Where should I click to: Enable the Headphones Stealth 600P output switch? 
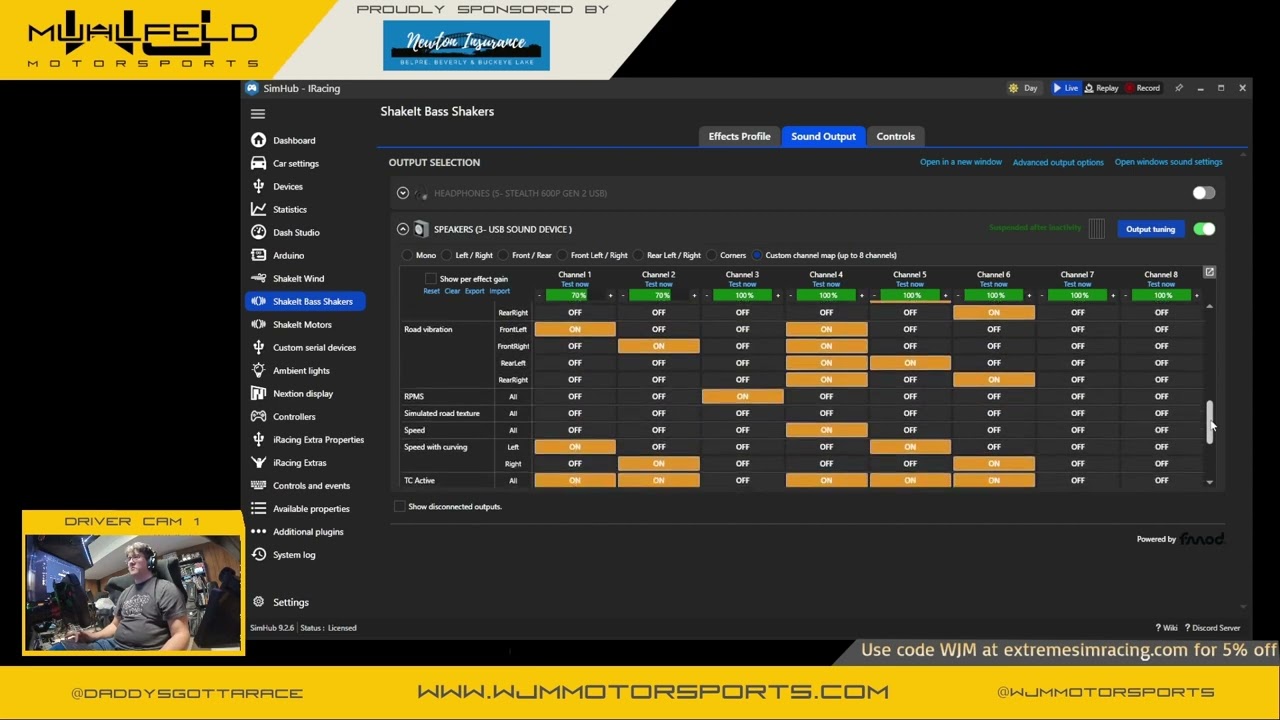tap(1203, 193)
